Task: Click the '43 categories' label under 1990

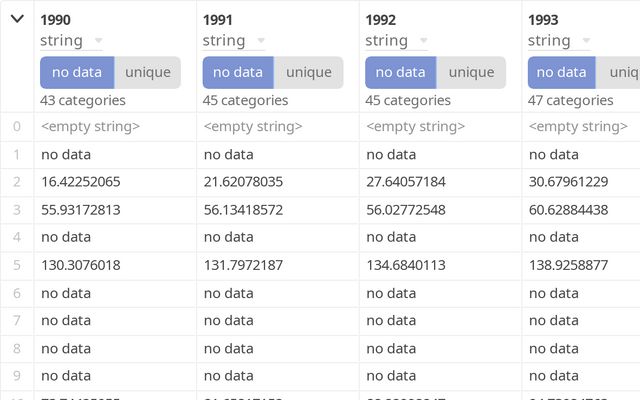Action: pyautogui.click(x=83, y=100)
